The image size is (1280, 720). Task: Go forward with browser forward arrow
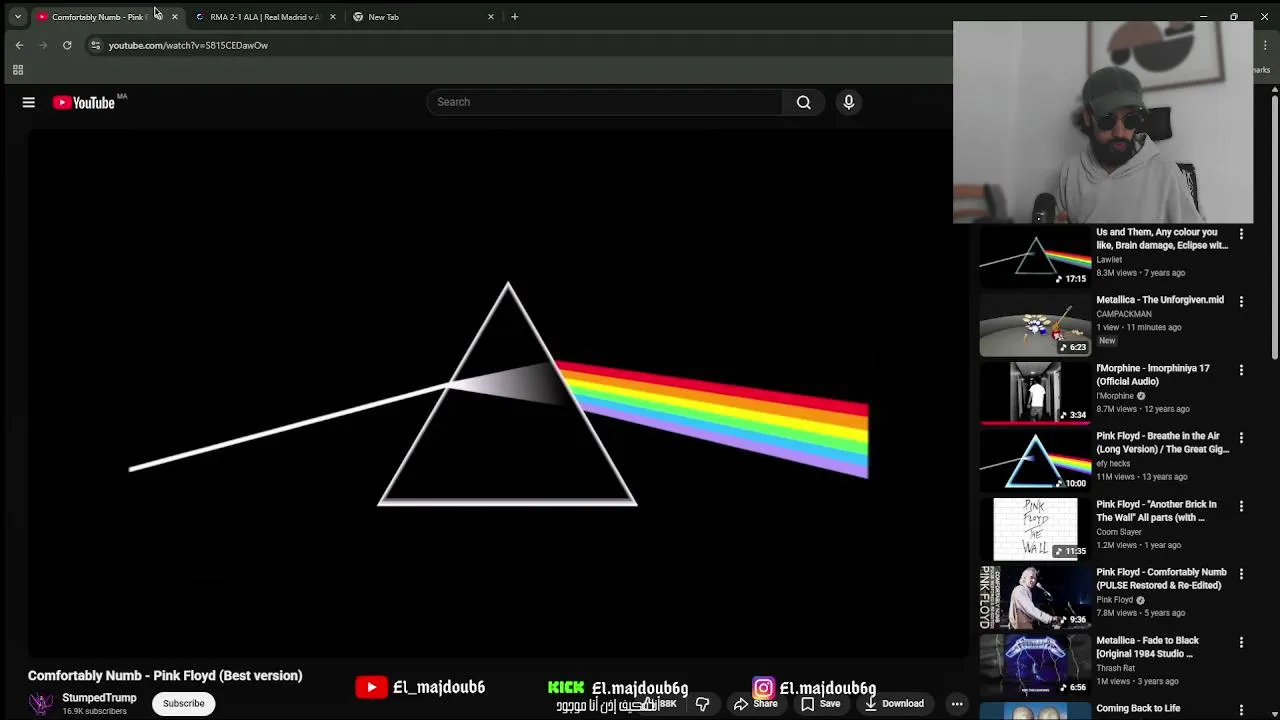tap(43, 45)
